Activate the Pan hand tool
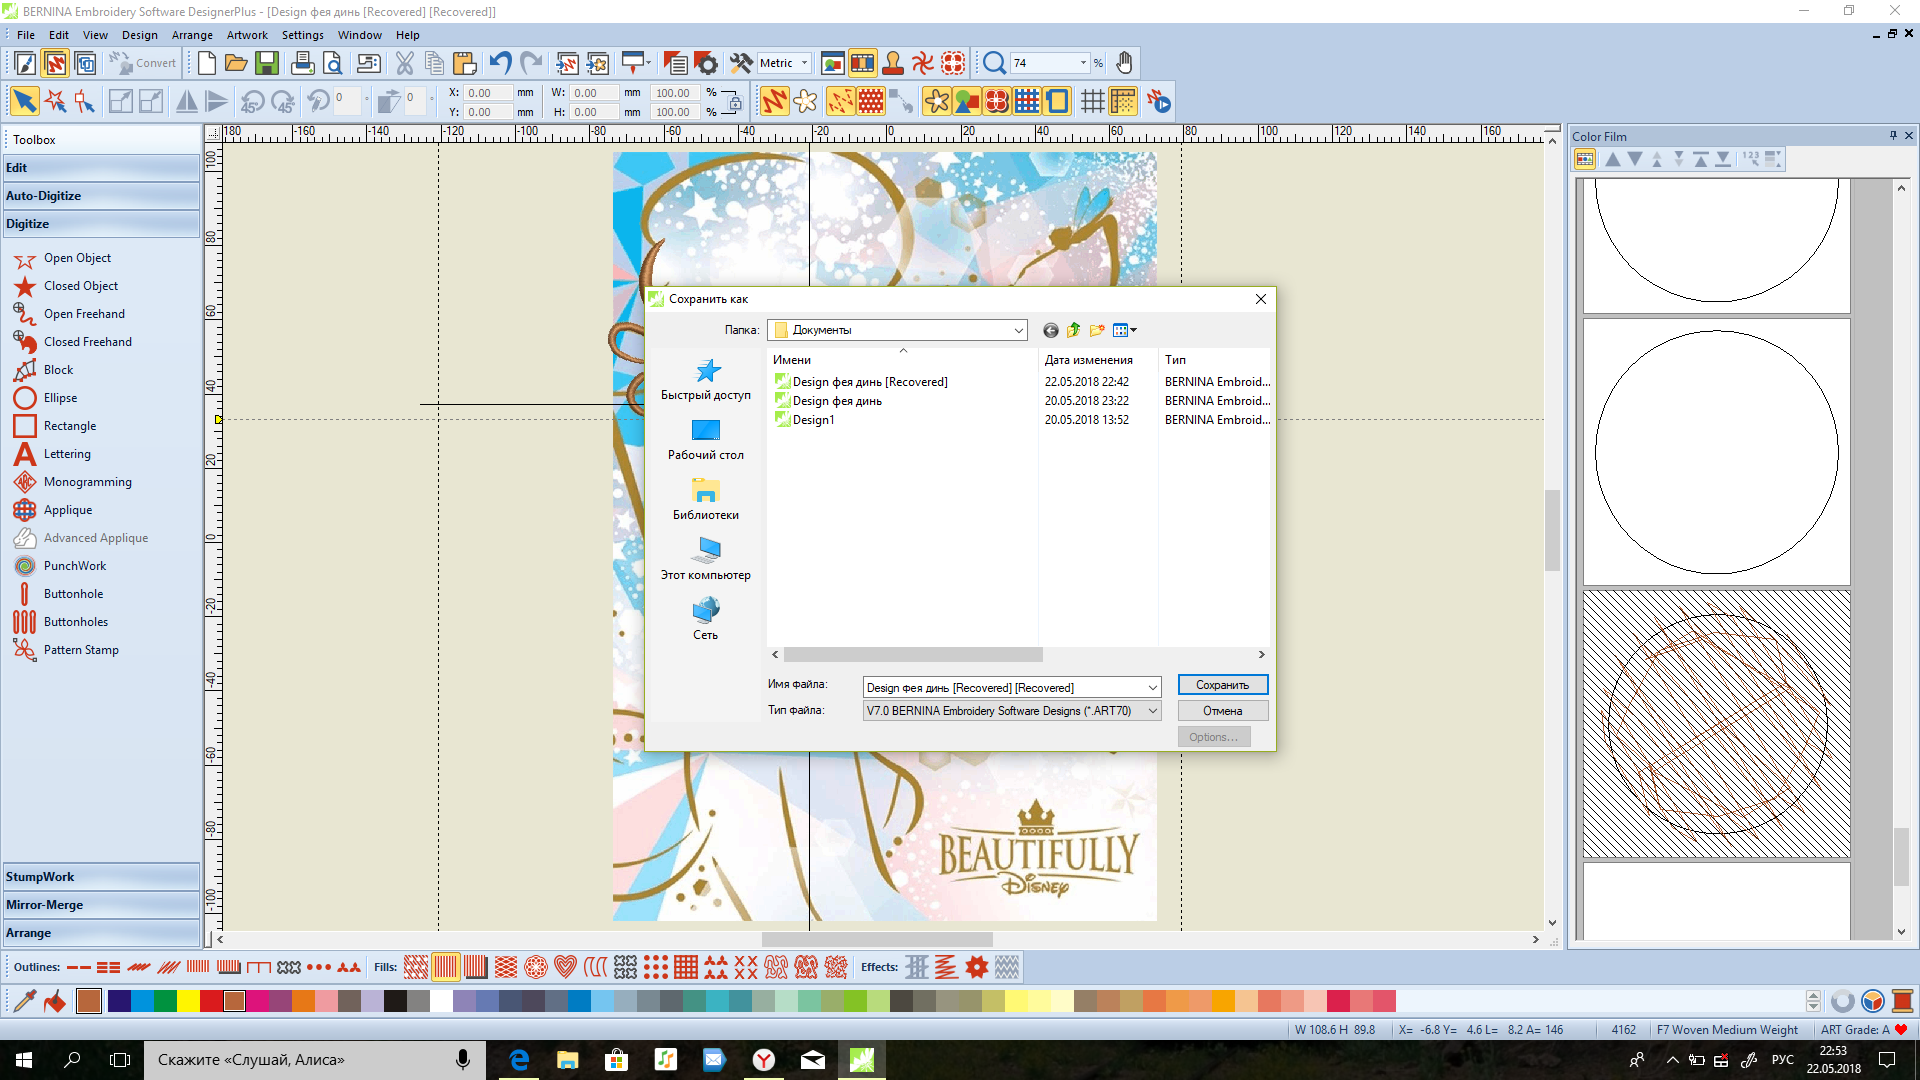Viewport: 1920px width, 1080px height. [x=1125, y=64]
